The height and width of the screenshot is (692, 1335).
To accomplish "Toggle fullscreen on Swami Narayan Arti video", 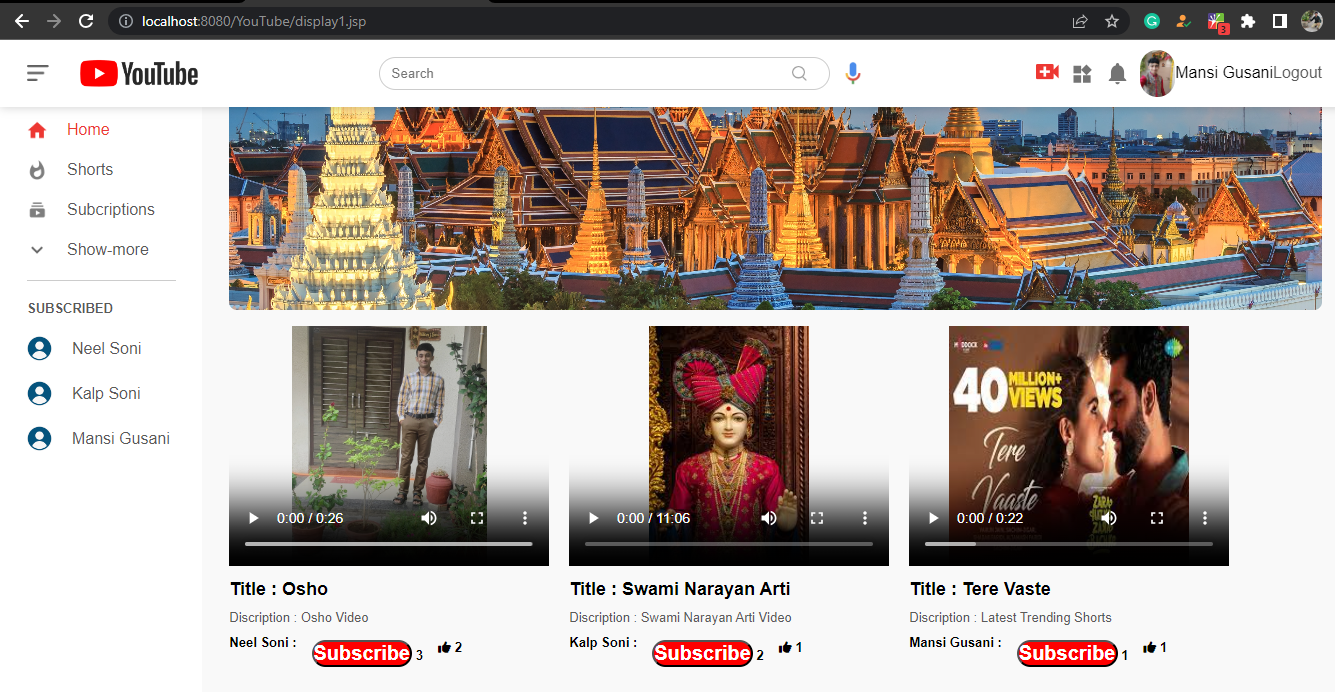I will click(x=817, y=518).
